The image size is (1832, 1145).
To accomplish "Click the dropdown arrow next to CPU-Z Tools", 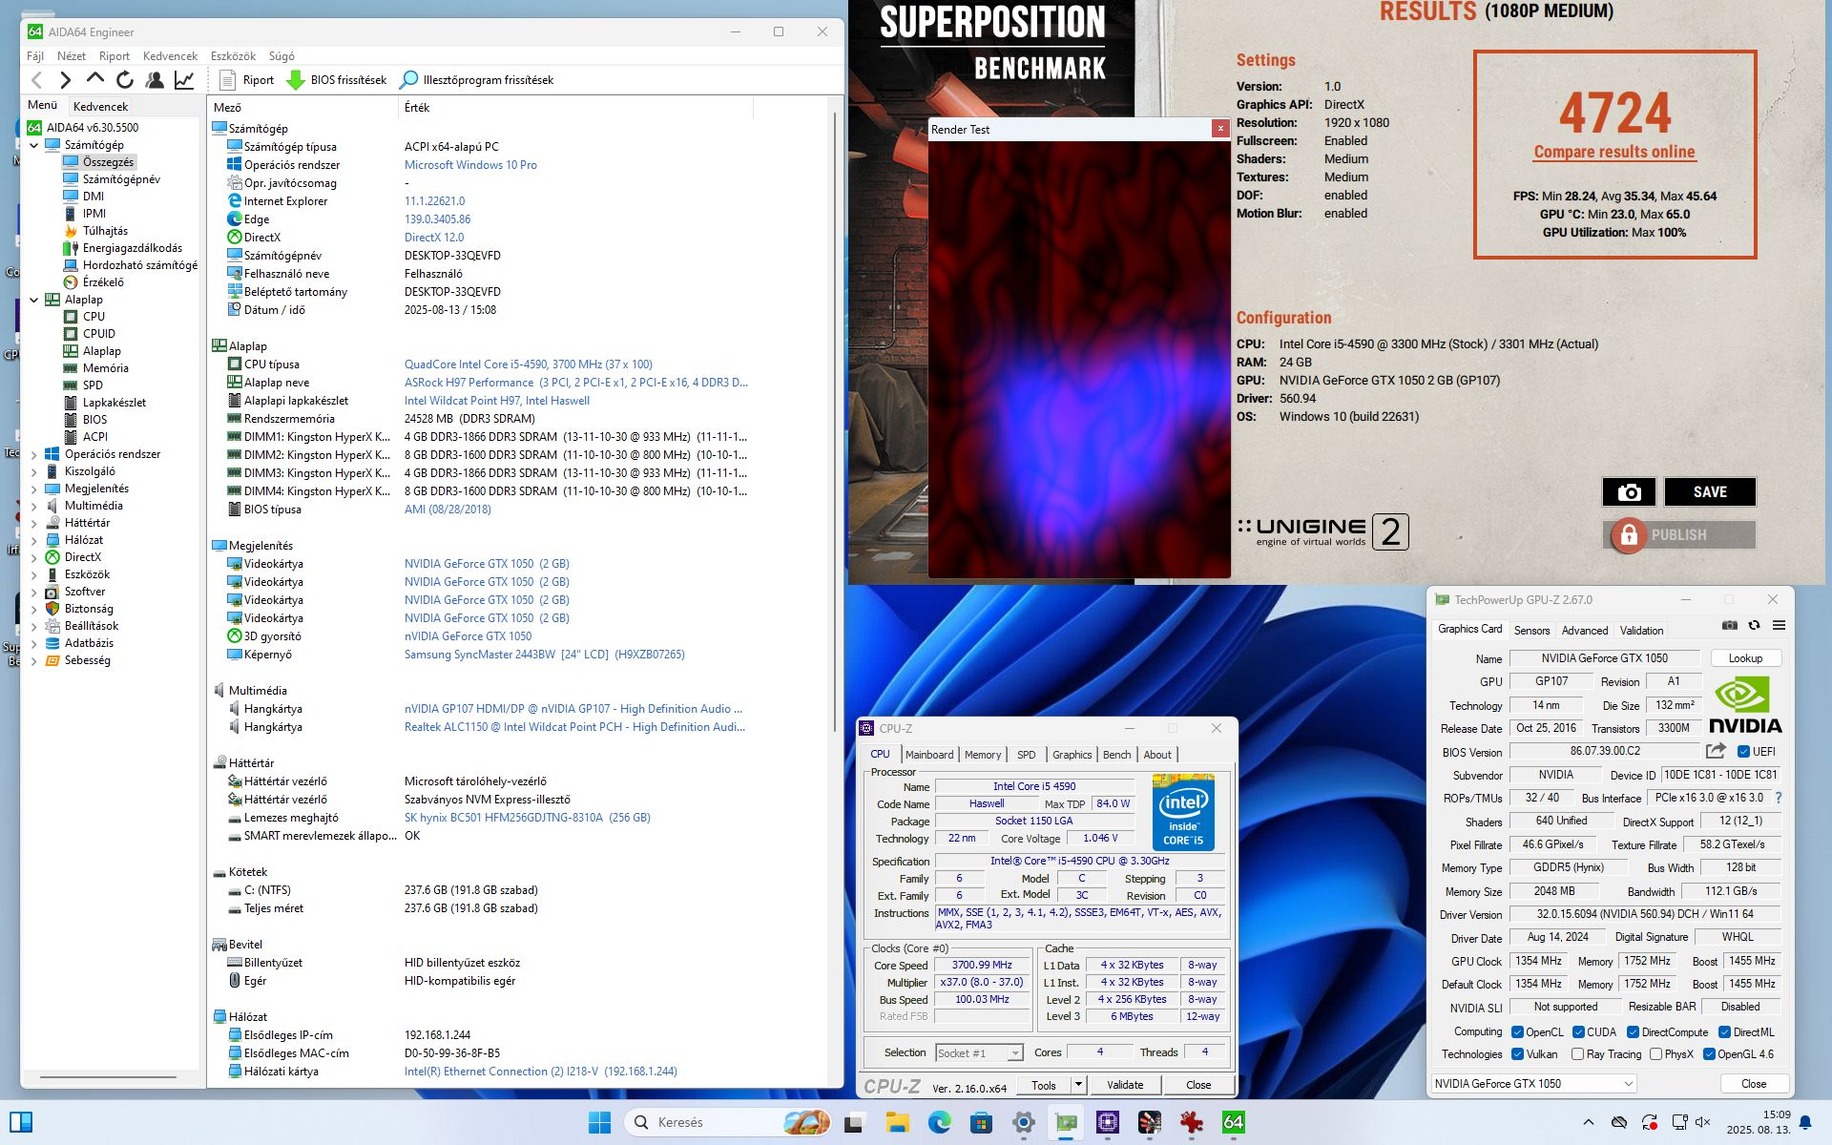I will 1078,1085.
